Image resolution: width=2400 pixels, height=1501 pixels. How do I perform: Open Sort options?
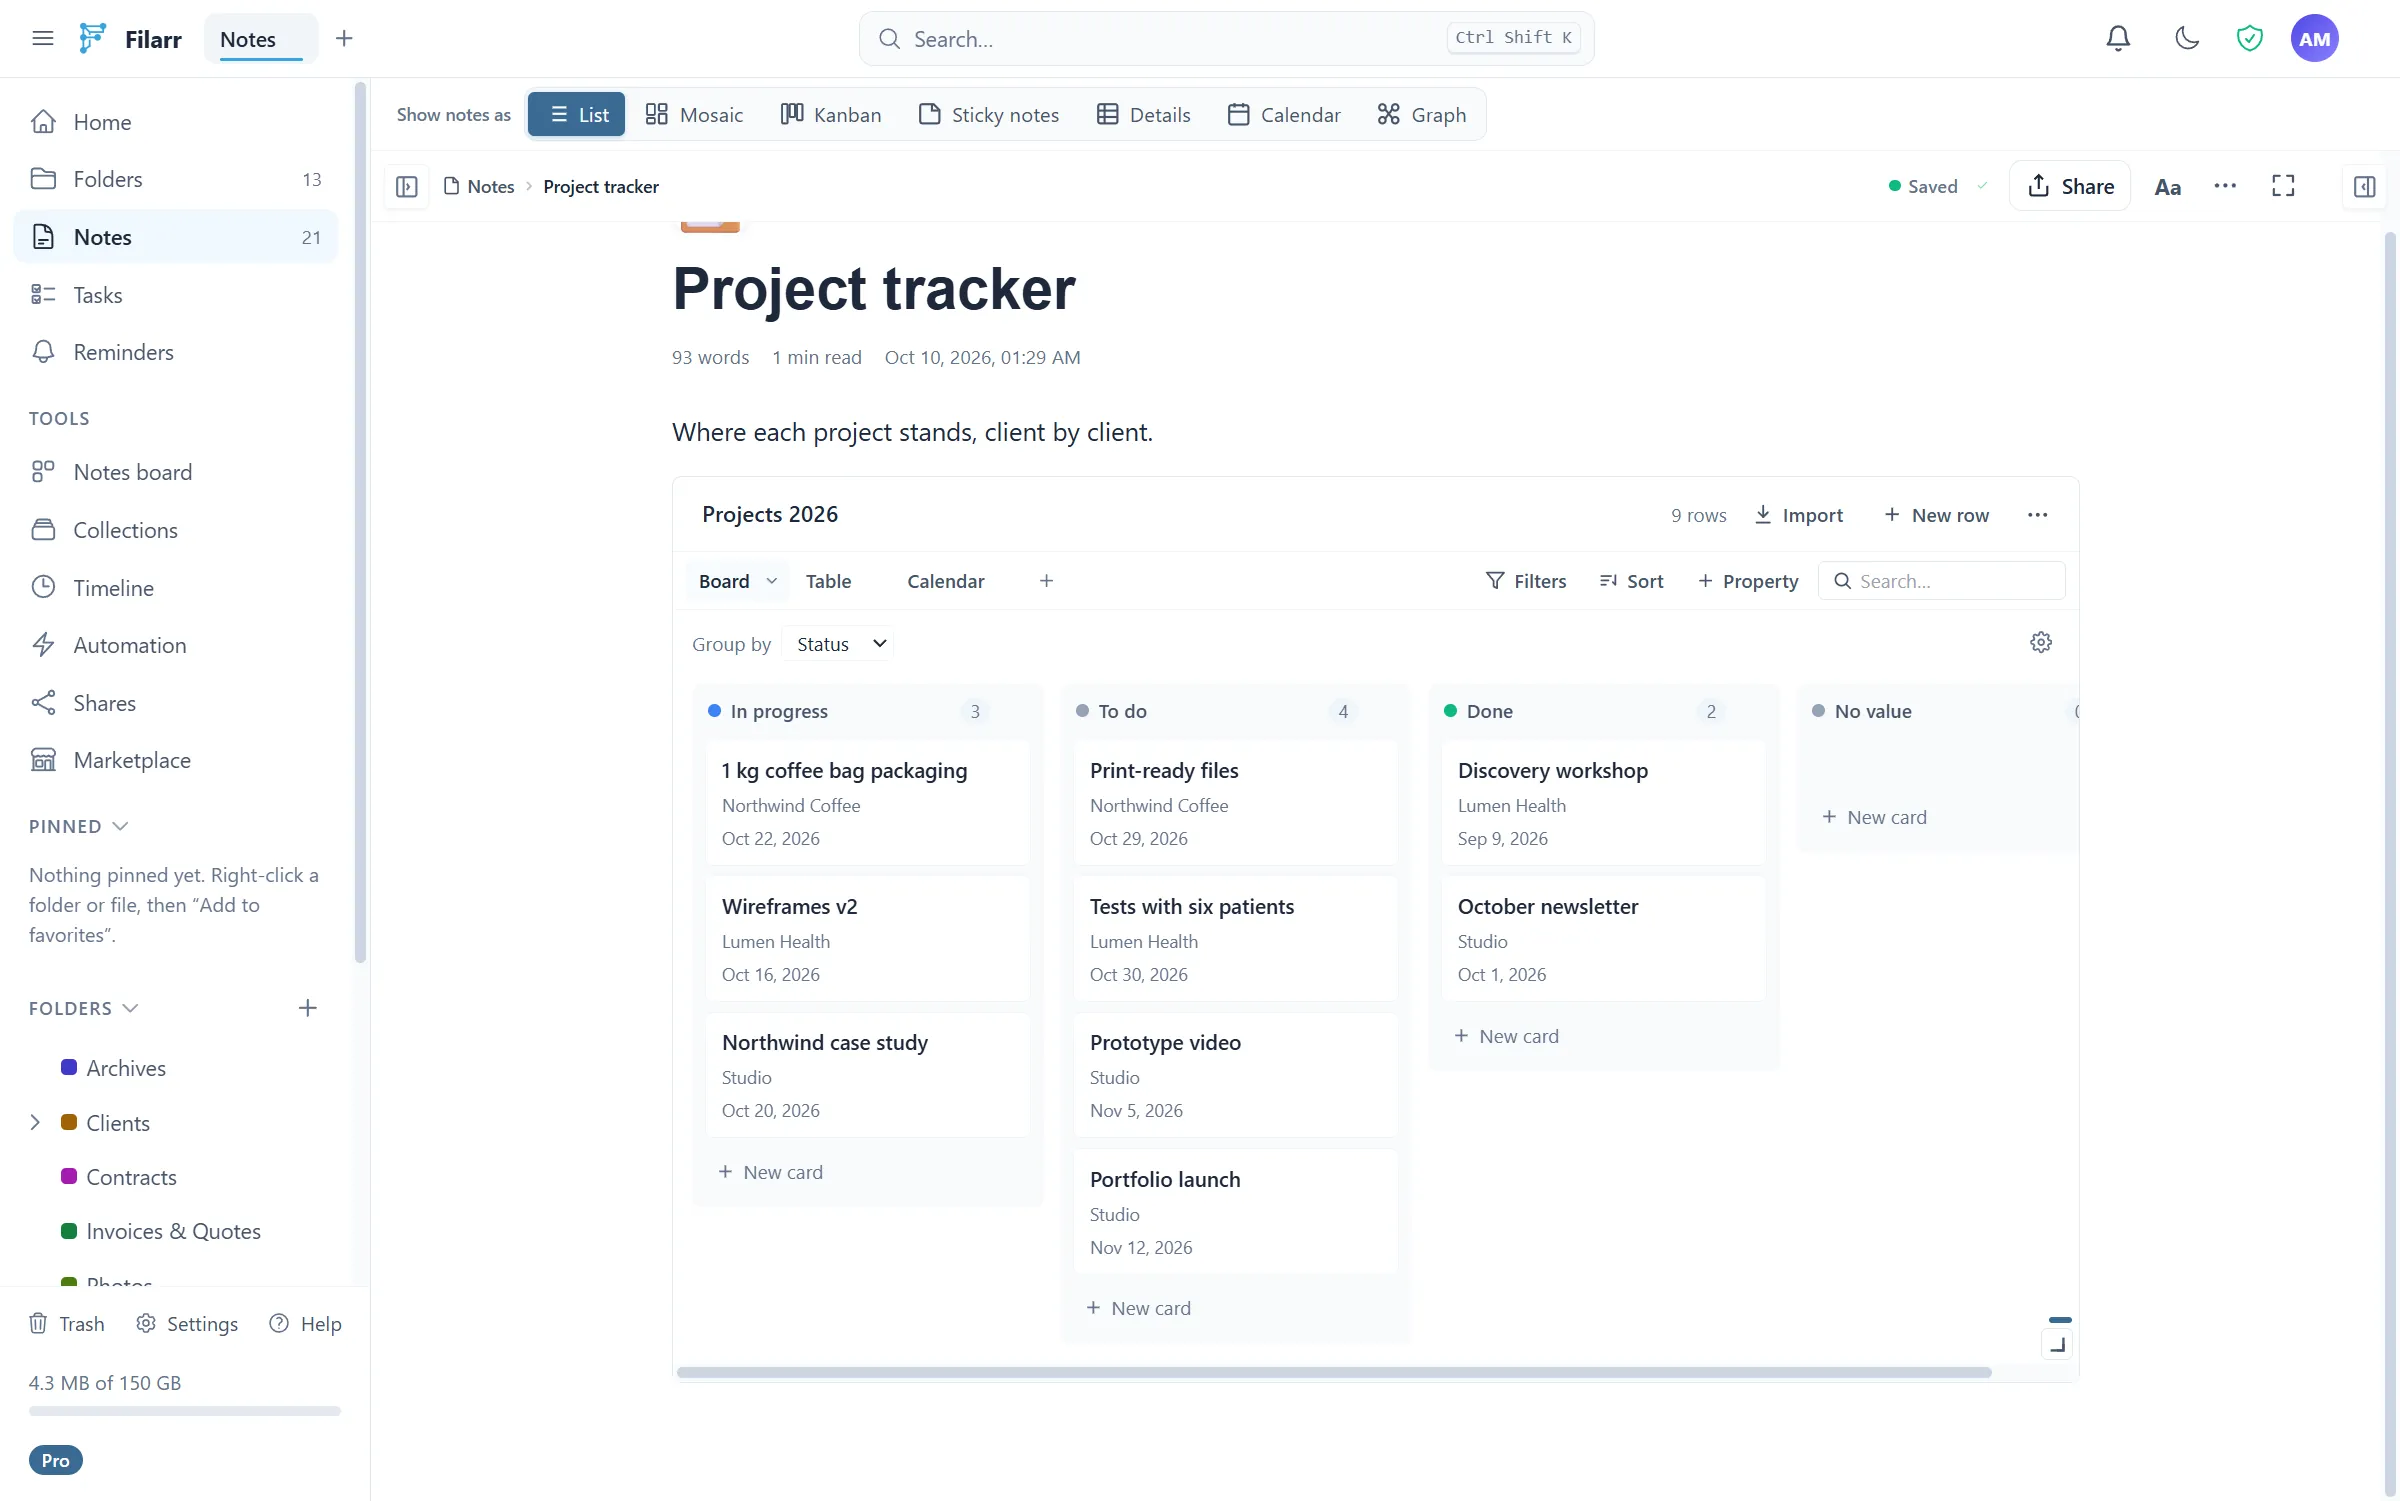pos(1631,581)
